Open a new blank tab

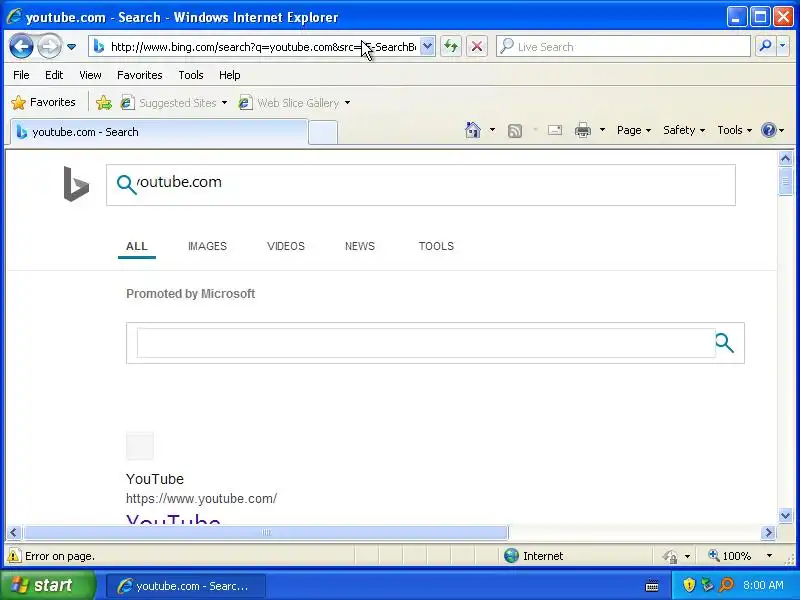point(323,133)
